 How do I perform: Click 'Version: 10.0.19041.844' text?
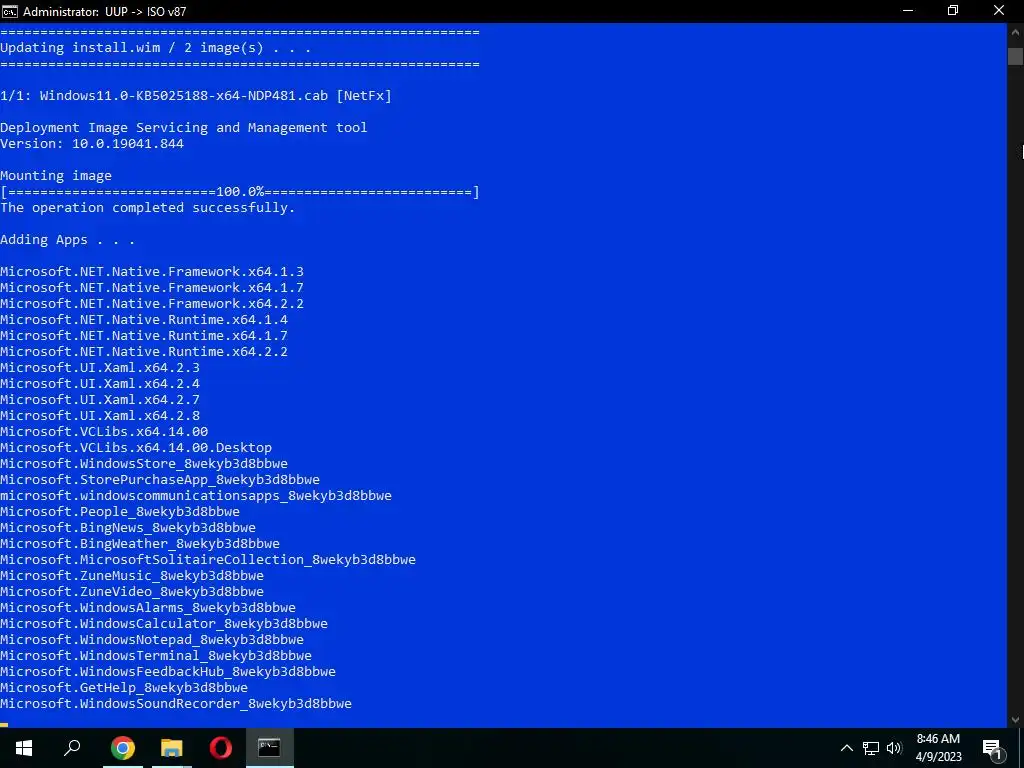(x=92, y=144)
